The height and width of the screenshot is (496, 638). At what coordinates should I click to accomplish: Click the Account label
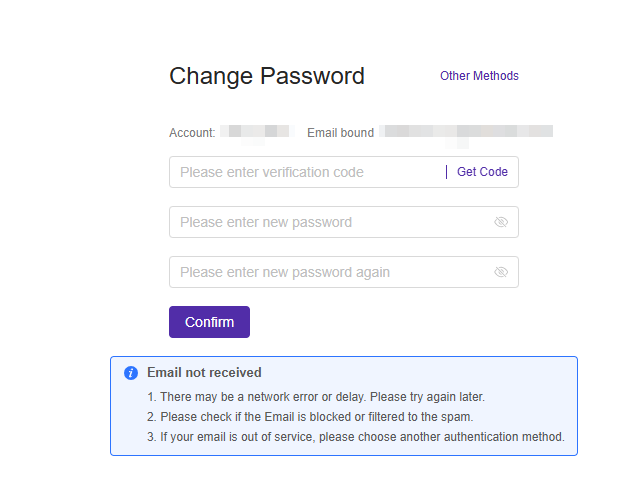192,132
